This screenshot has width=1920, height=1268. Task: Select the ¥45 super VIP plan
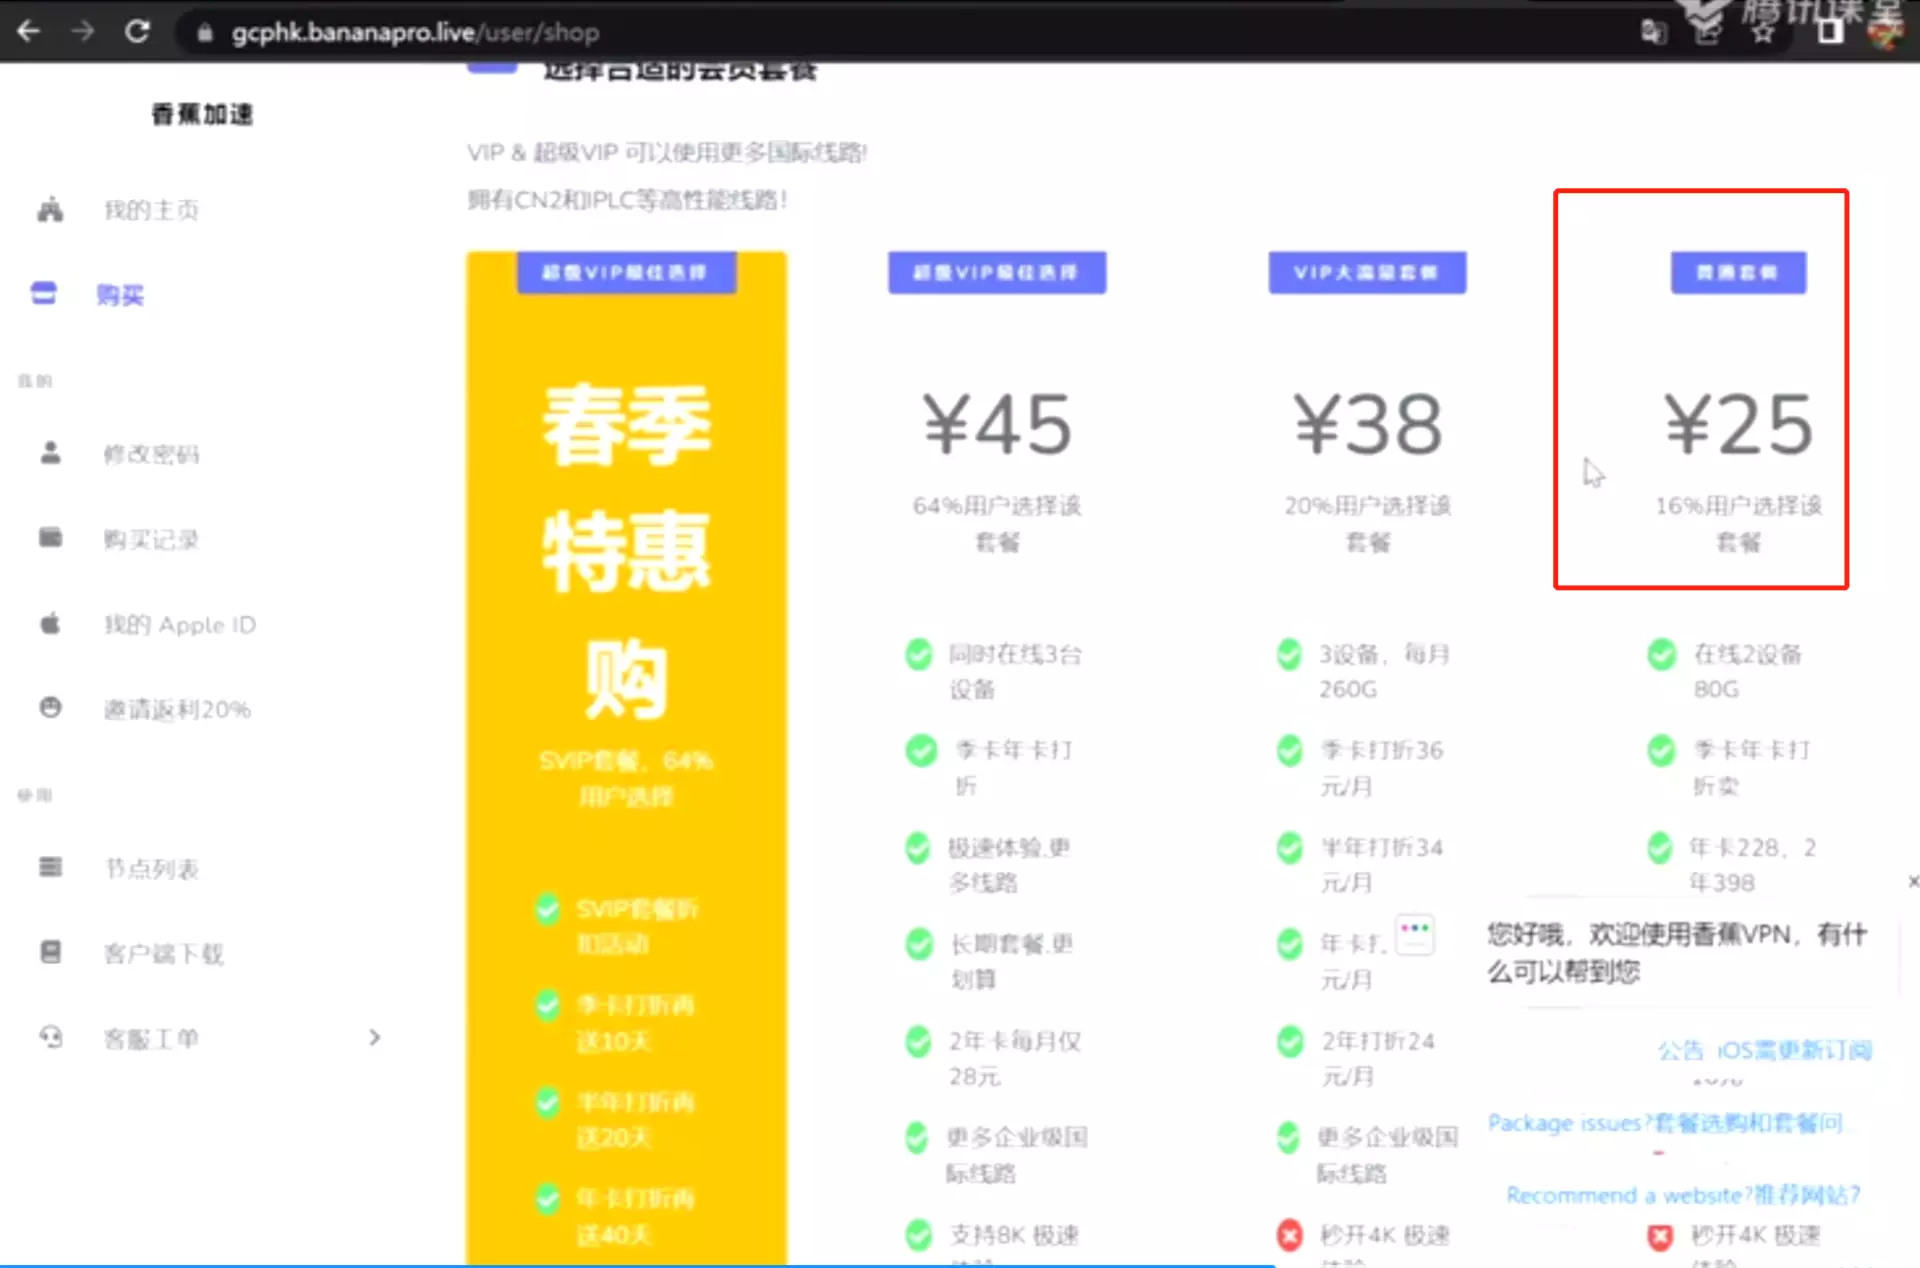[x=997, y=425]
